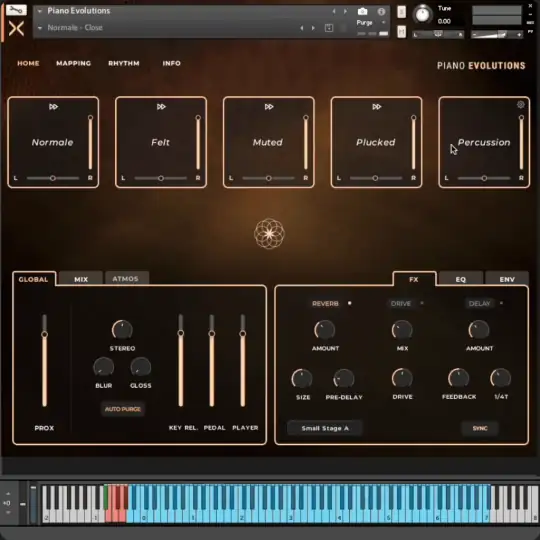Open the RHYTHM page
The image size is (540, 540).
[124, 63]
